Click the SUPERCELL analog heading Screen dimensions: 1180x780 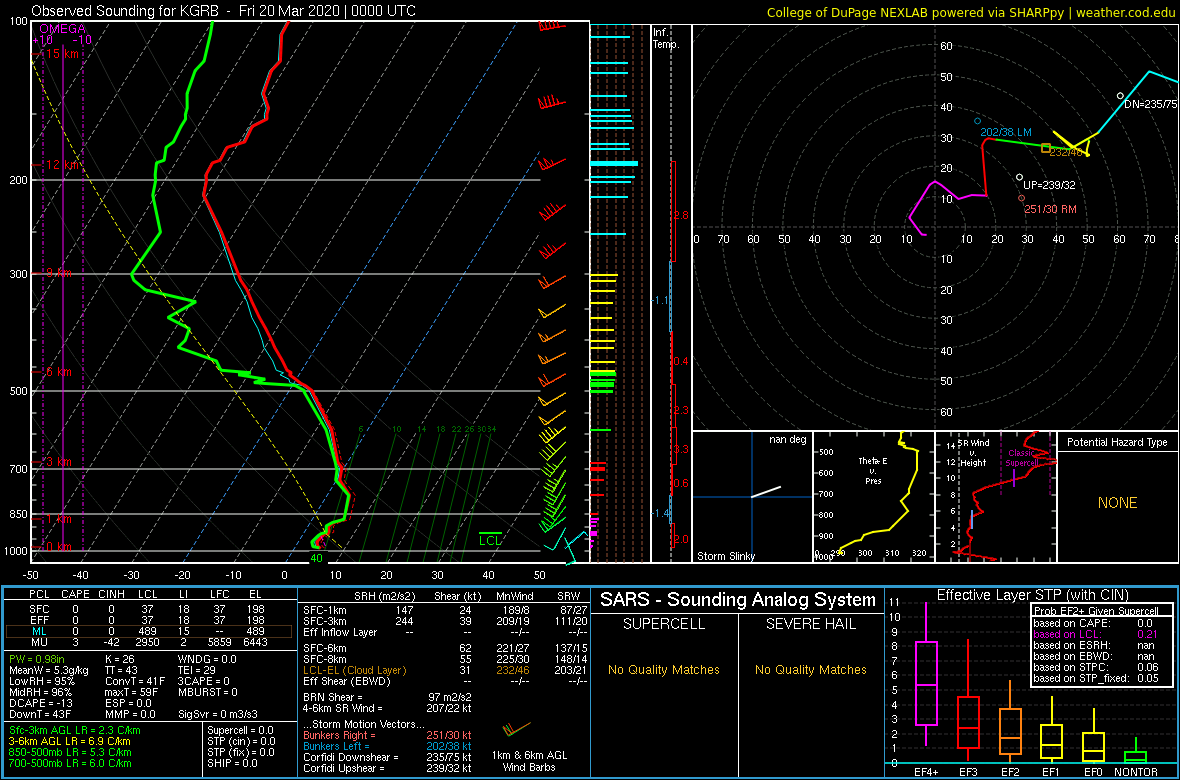tap(663, 625)
